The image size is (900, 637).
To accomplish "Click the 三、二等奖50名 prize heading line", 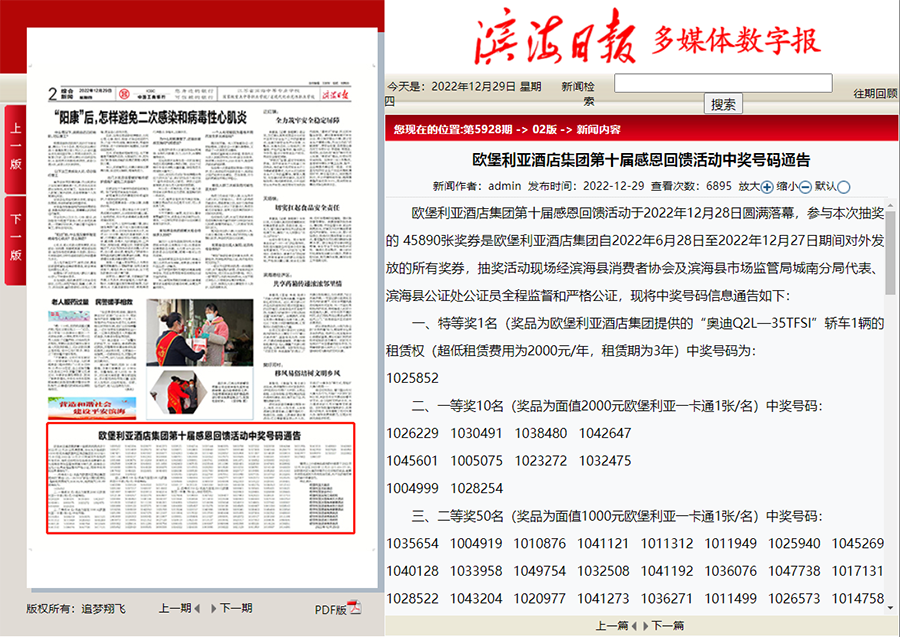I will [x=617, y=516].
